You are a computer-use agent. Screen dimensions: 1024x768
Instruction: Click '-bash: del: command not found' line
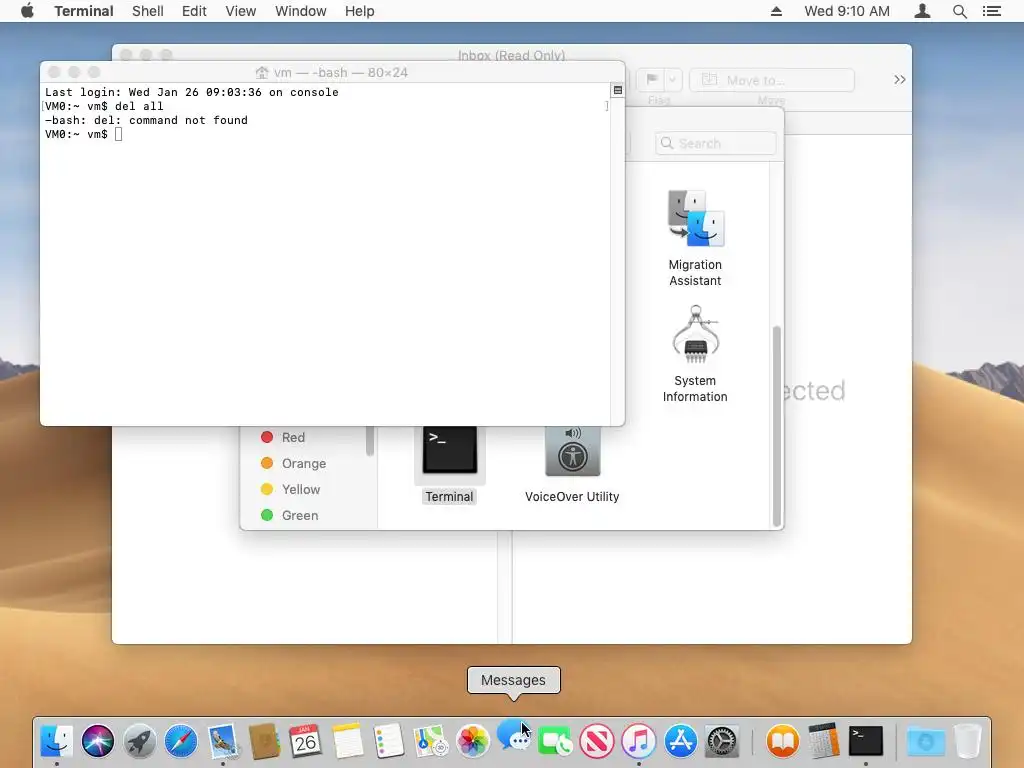pyautogui.click(x=146, y=121)
